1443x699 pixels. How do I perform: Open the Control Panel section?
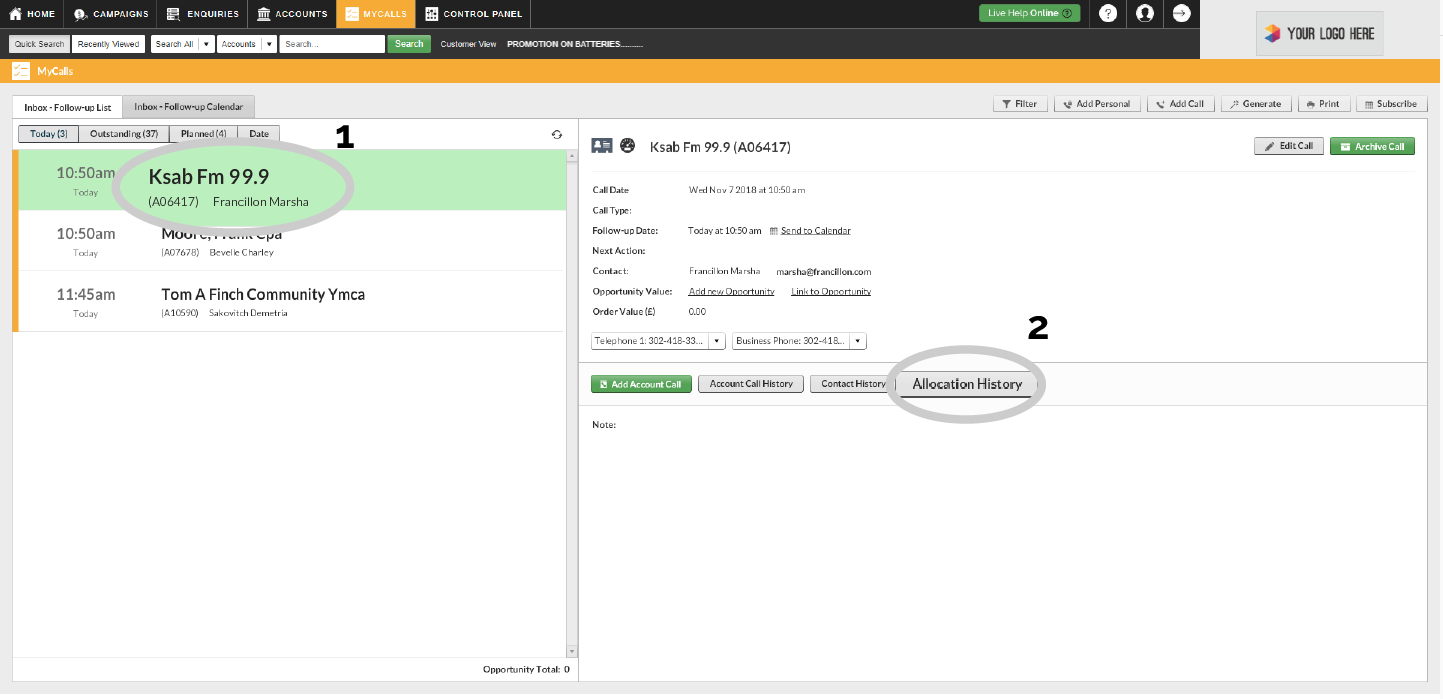coord(473,14)
